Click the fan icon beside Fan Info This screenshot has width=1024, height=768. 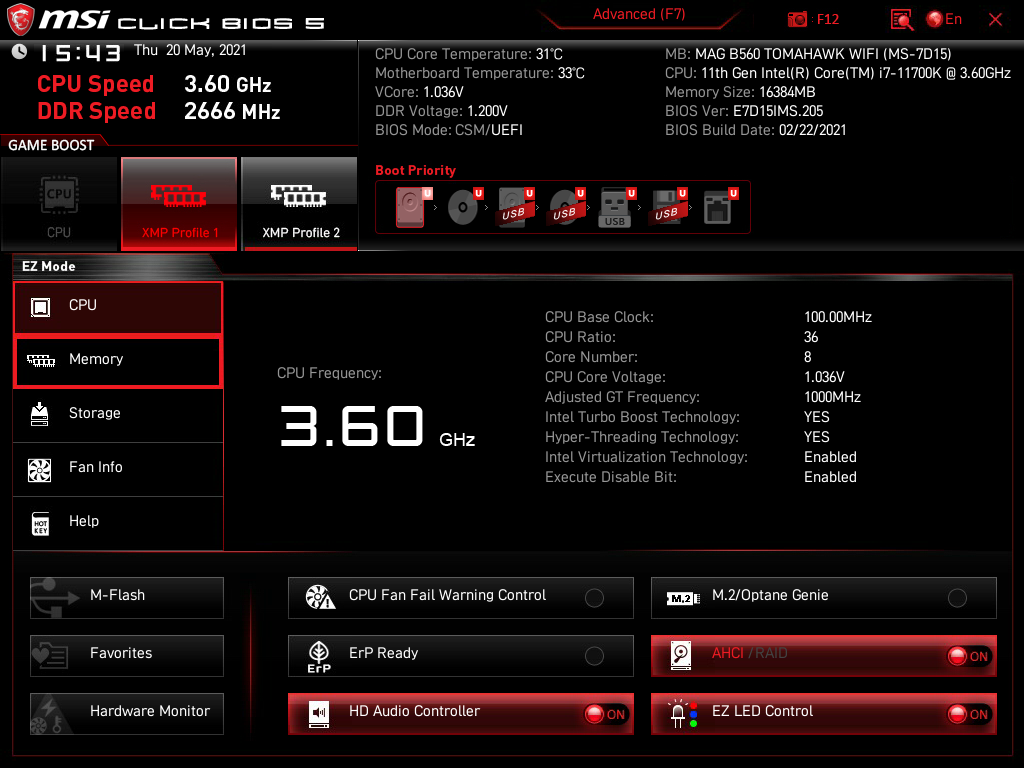tap(40, 470)
